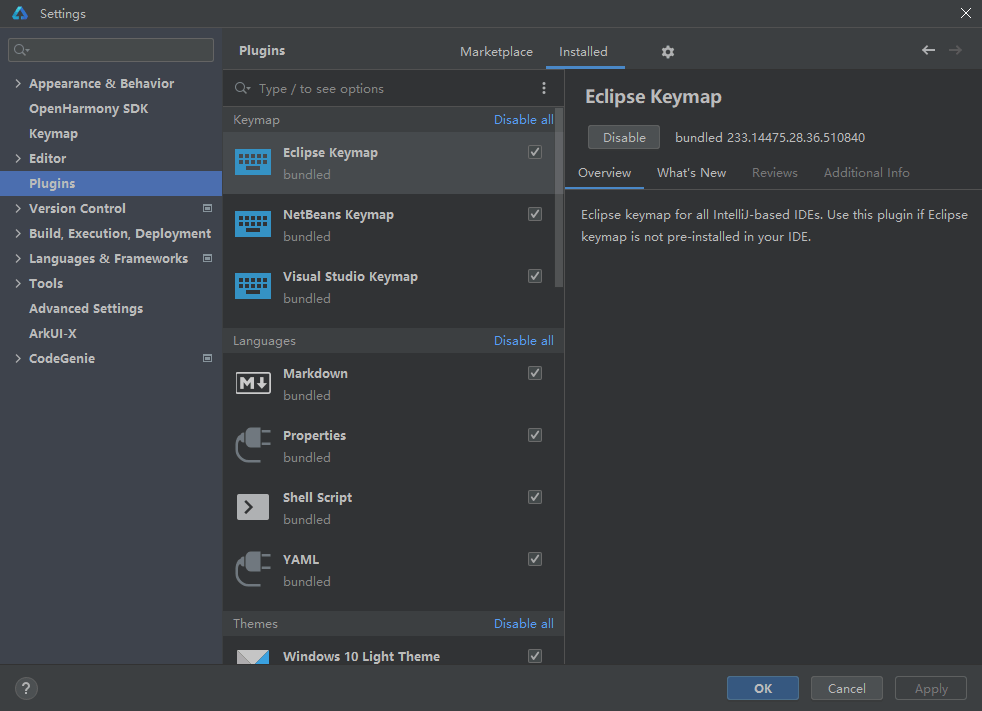Click the settings search magnifier icon

(21, 49)
